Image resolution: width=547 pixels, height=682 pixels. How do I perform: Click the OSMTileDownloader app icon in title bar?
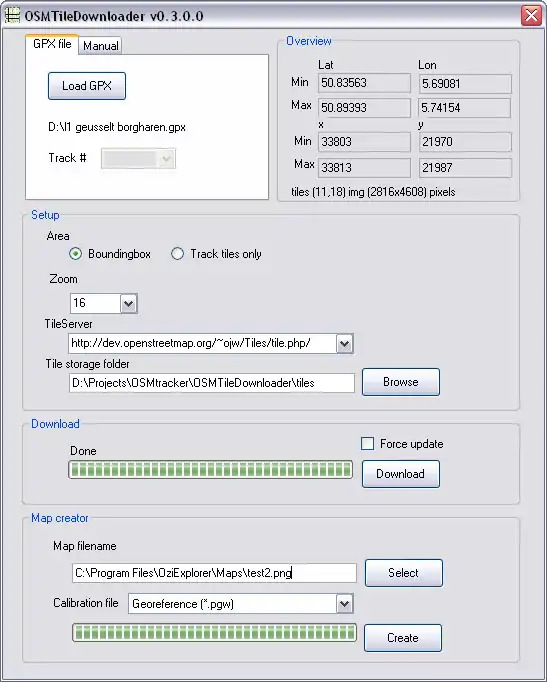[12, 15]
